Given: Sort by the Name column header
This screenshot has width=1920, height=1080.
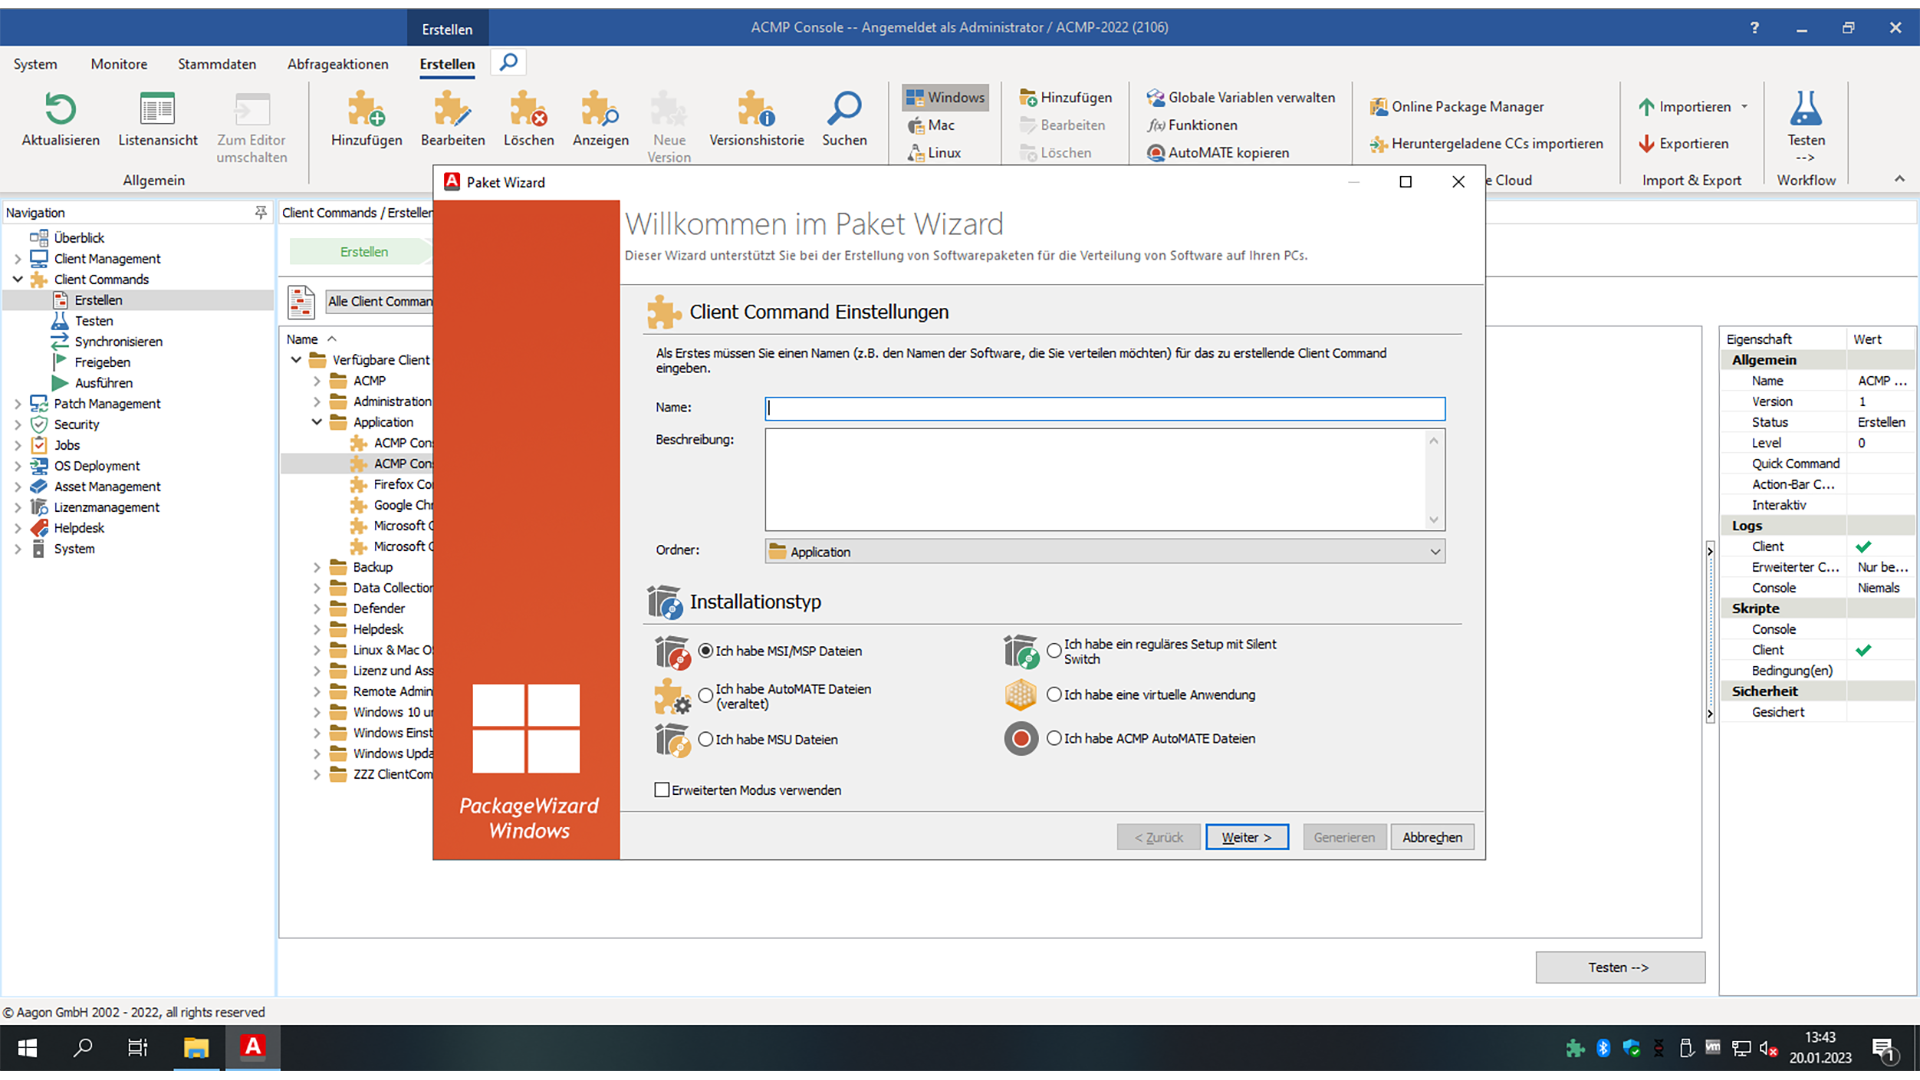Looking at the screenshot, I should coord(302,339).
